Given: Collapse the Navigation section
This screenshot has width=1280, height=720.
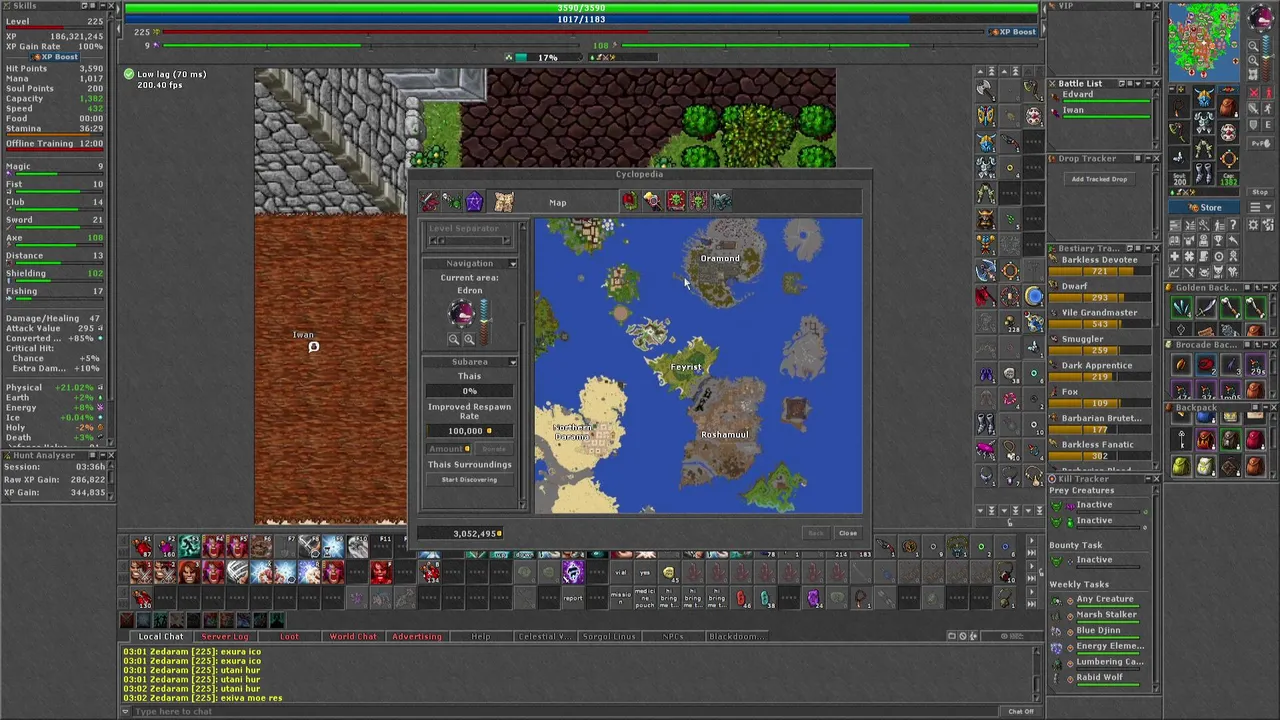Looking at the screenshot, I should pyautogui.click(x=513, y=264).
